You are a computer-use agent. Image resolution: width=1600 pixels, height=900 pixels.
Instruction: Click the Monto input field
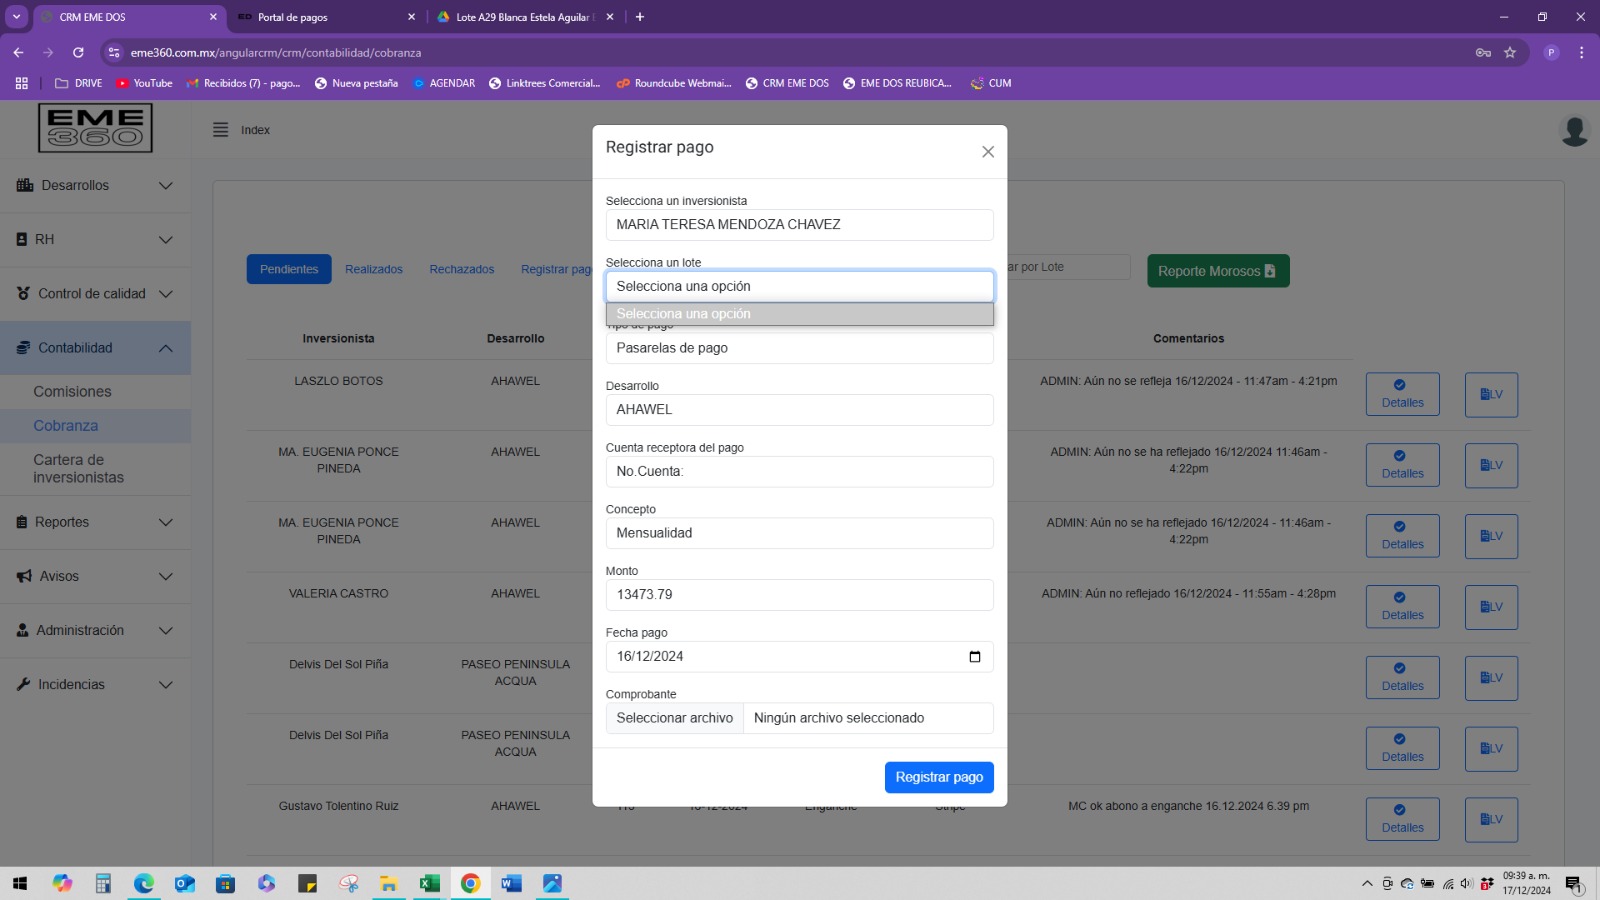pos(799,595)
